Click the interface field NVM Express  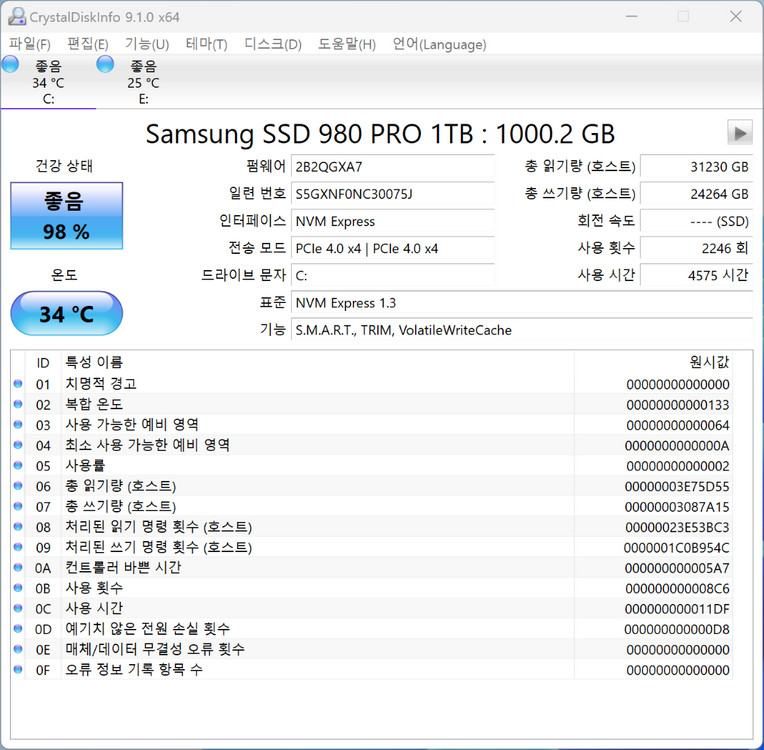pos(393,222)
